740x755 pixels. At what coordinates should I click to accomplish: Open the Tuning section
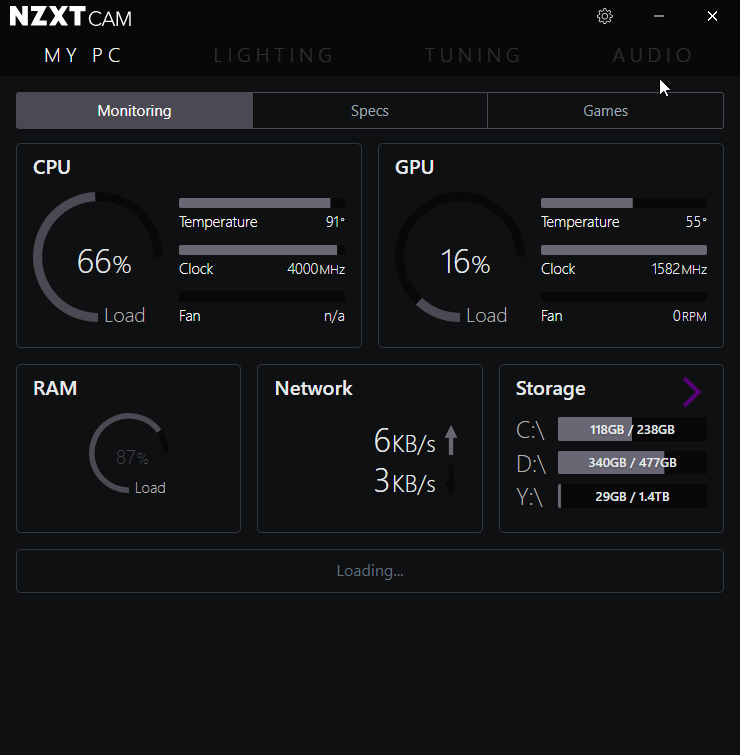point(473,55)
